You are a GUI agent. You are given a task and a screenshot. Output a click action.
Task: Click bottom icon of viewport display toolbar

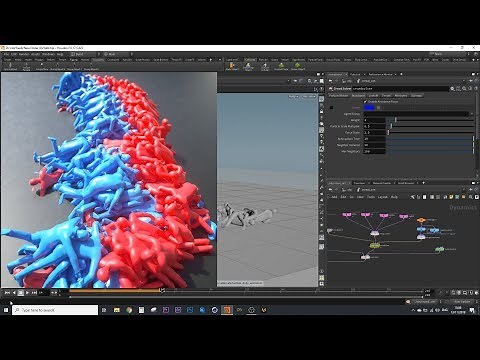tap(321, 284)
